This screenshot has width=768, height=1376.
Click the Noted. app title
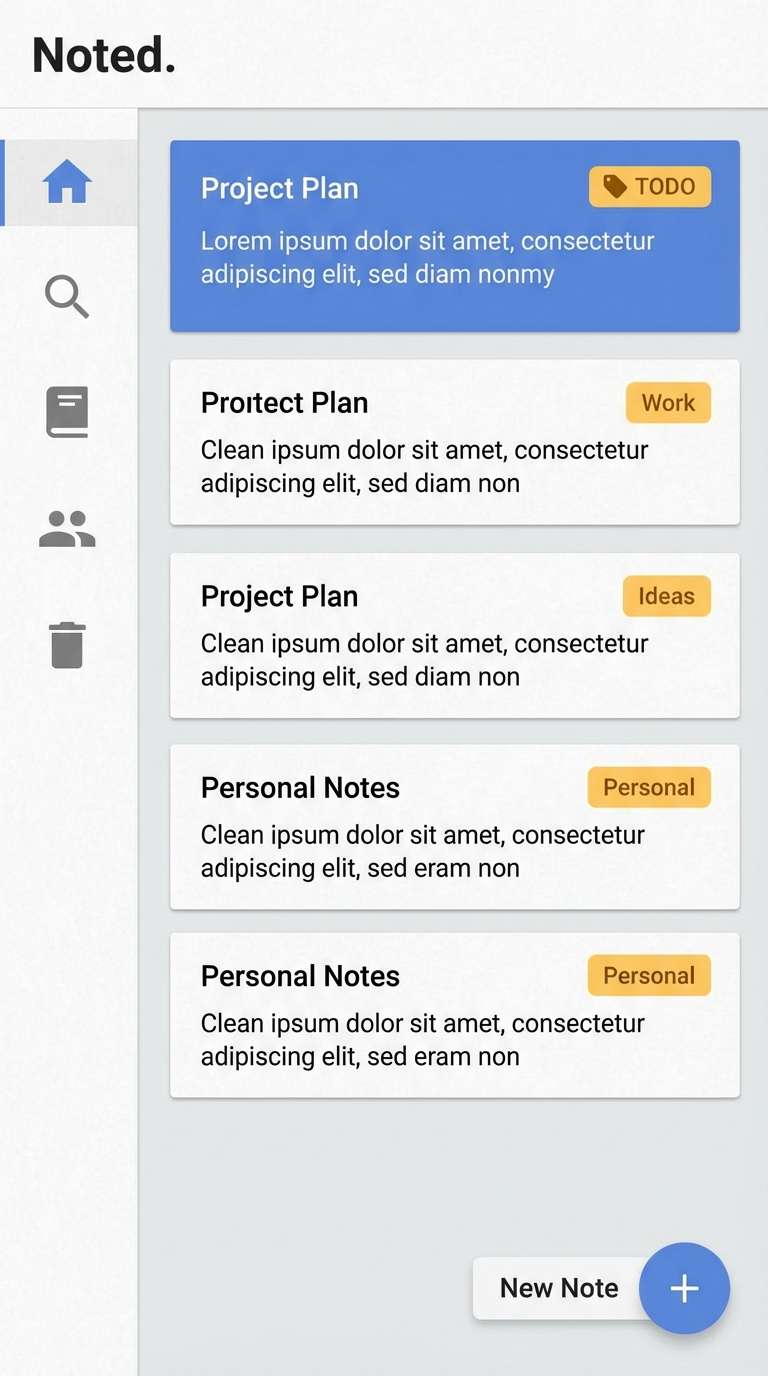pos(103,55)
